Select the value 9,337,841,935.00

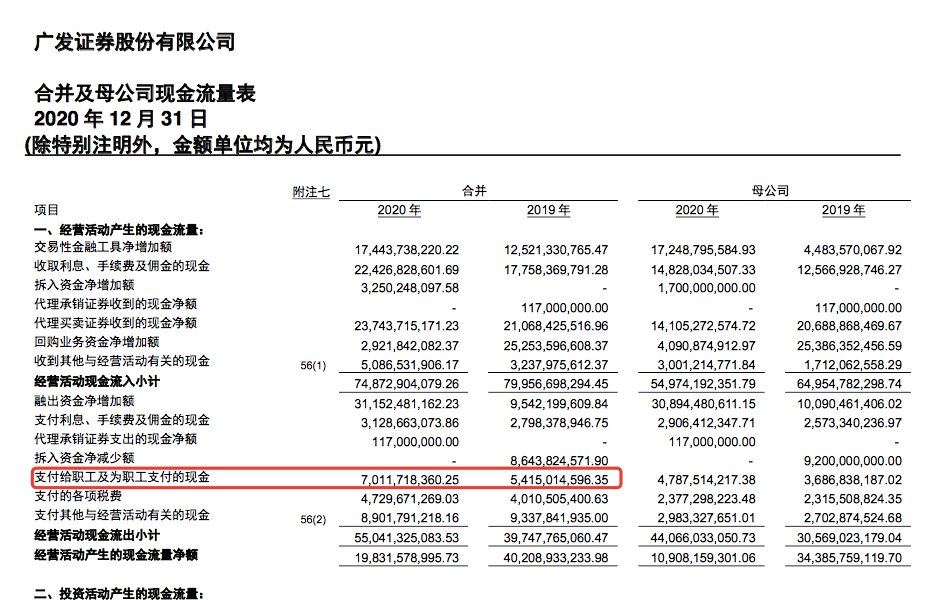pyautogui.click(x=559, y=518)
